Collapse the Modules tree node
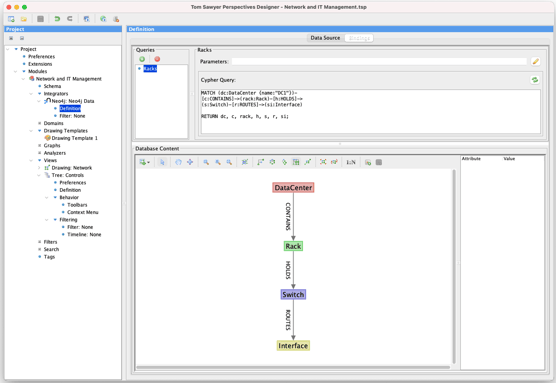 (x=16, y=71)
